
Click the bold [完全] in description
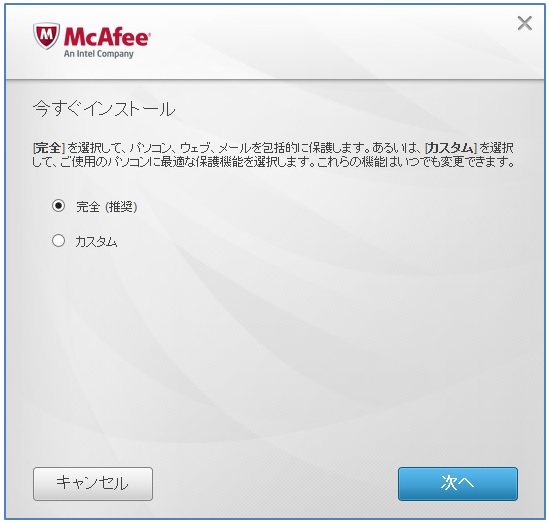pos(48,148)
